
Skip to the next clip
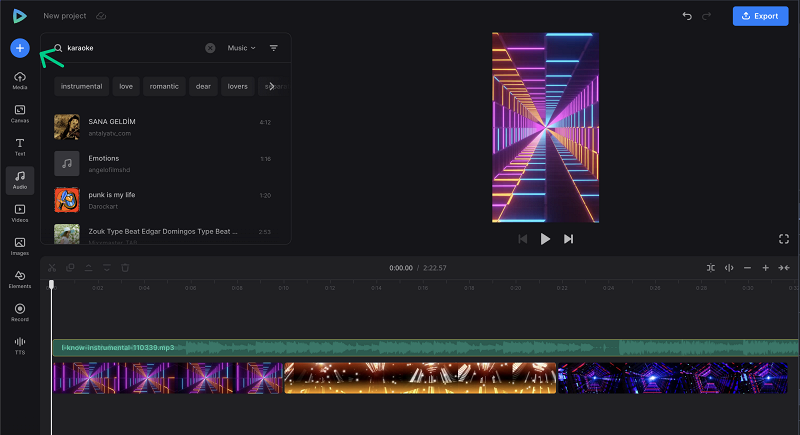tap(568, 239)
